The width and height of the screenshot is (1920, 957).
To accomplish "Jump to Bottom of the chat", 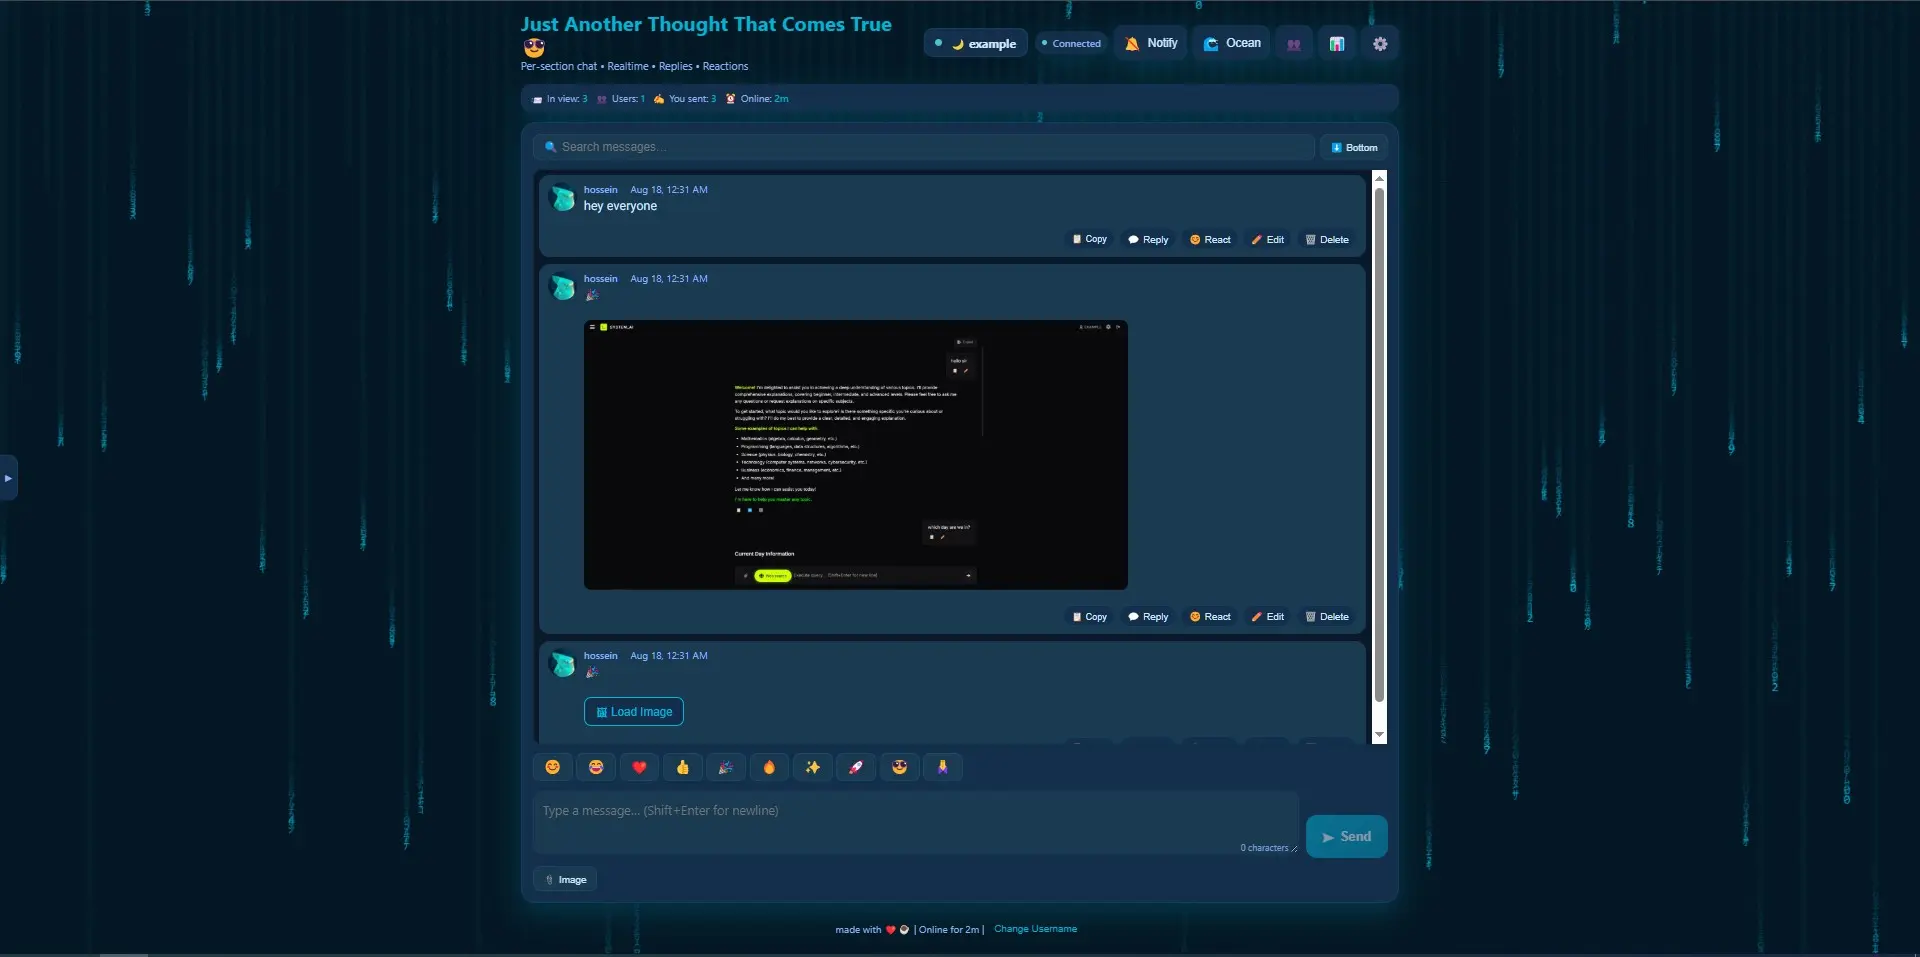I will [1354, 147].
